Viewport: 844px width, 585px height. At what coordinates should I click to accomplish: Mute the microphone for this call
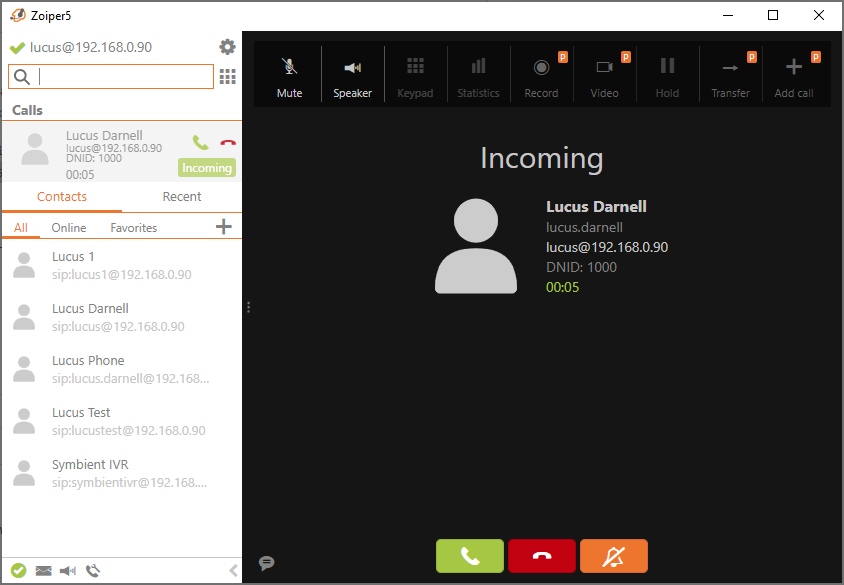289,72
